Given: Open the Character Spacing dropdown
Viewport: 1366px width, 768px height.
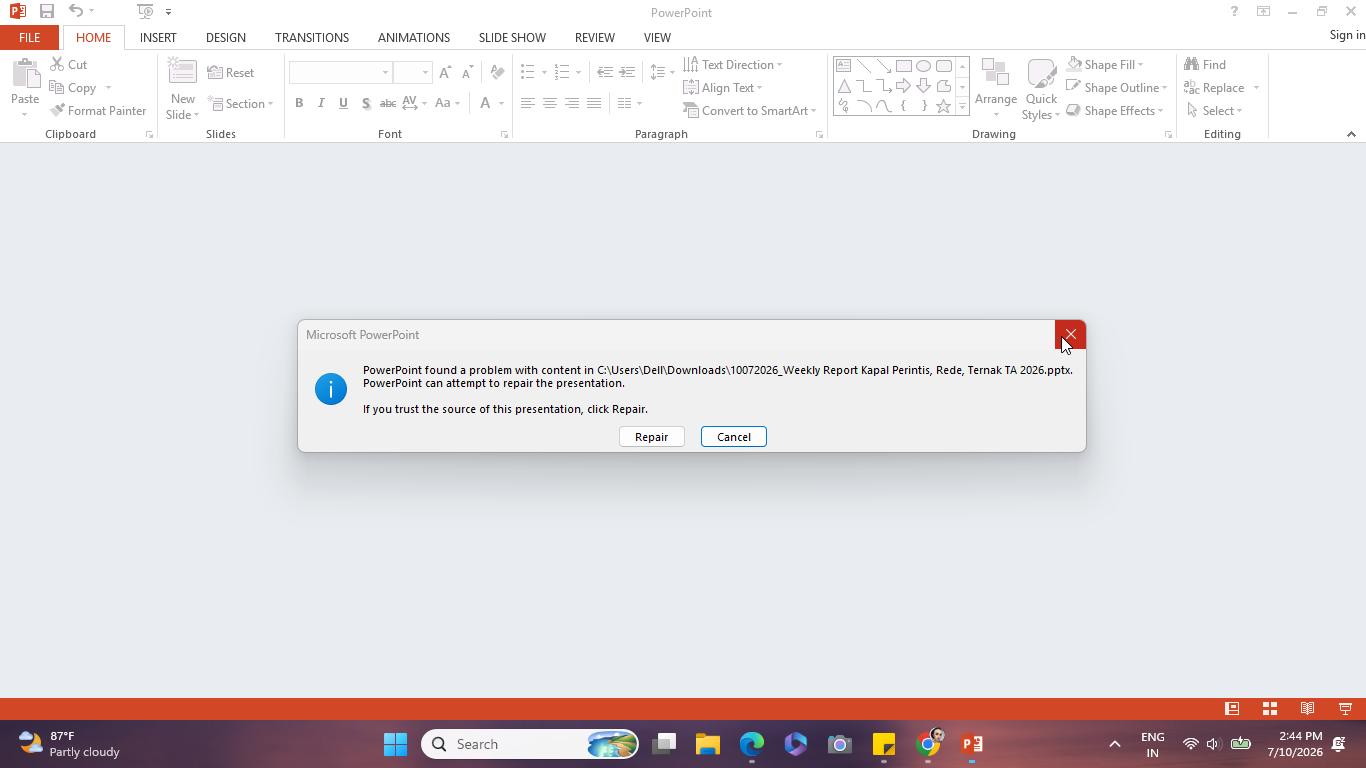Looking at the screenshot, I should coord(414,103).
